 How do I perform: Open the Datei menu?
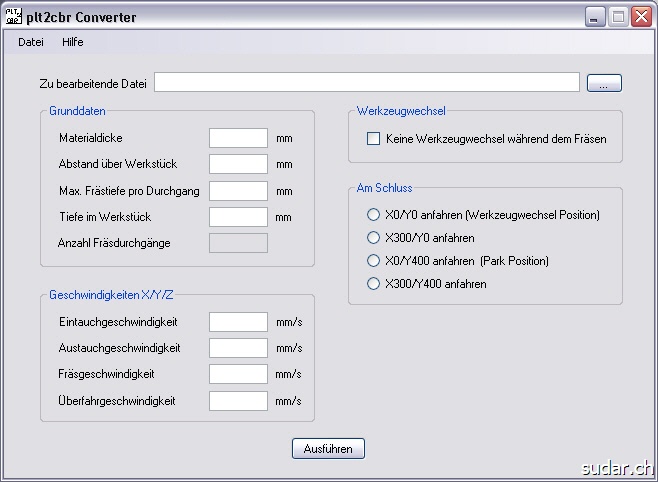click(x=31, y=42)
